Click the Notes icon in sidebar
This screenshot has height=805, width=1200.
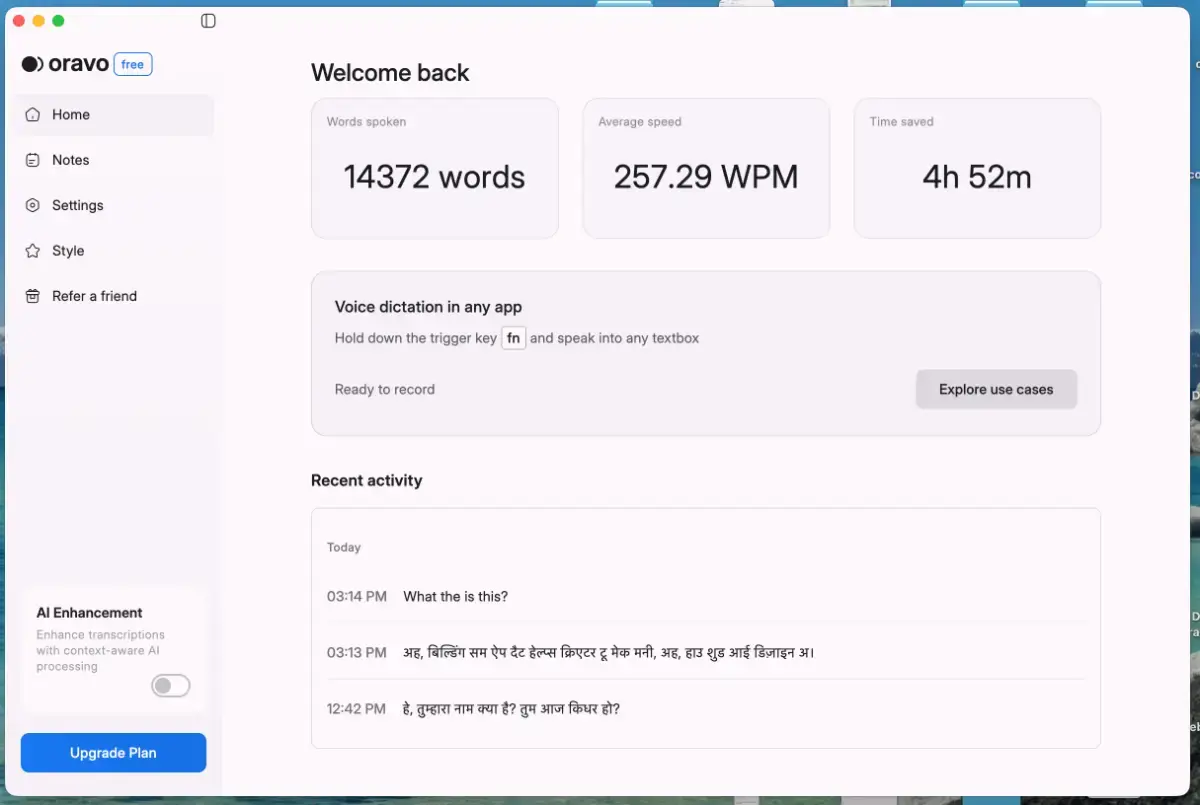[x=33, y=160]
